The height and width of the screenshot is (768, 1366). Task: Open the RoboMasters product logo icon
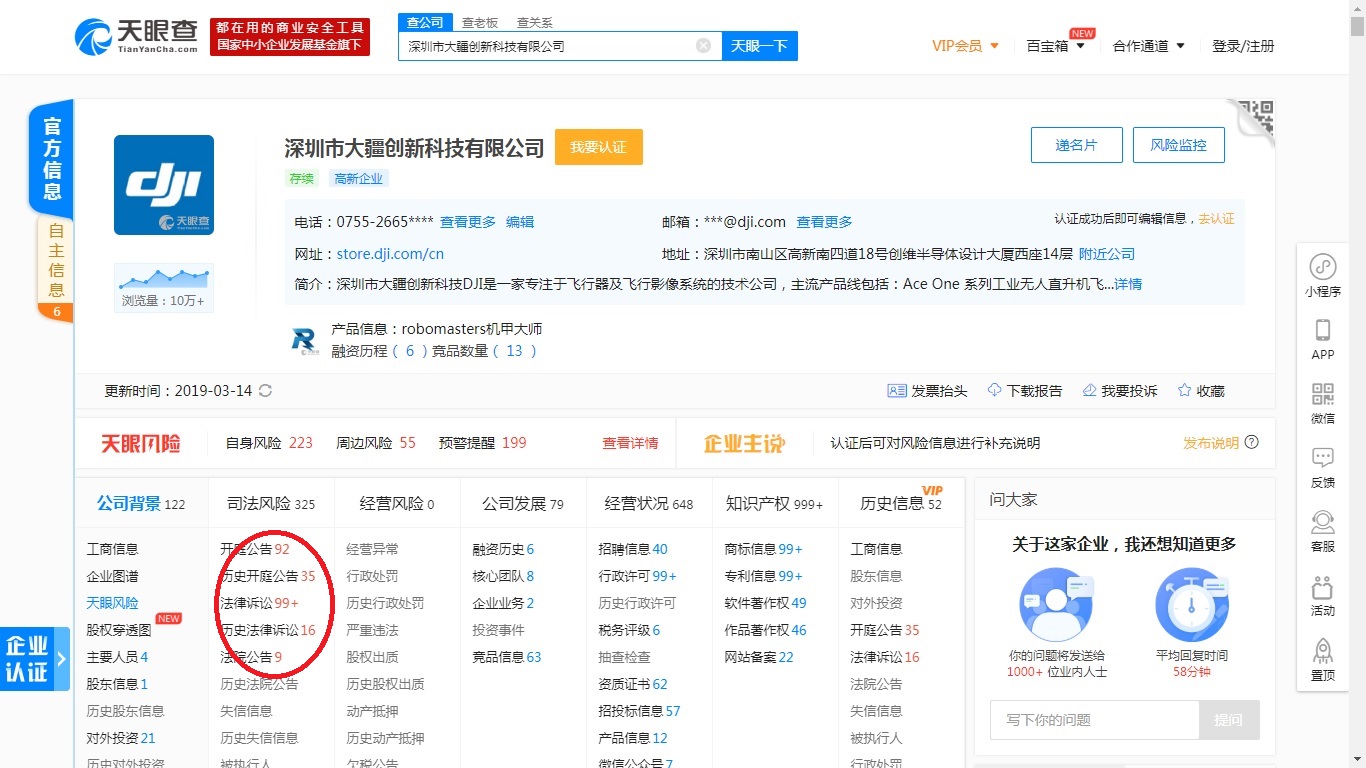304,340
